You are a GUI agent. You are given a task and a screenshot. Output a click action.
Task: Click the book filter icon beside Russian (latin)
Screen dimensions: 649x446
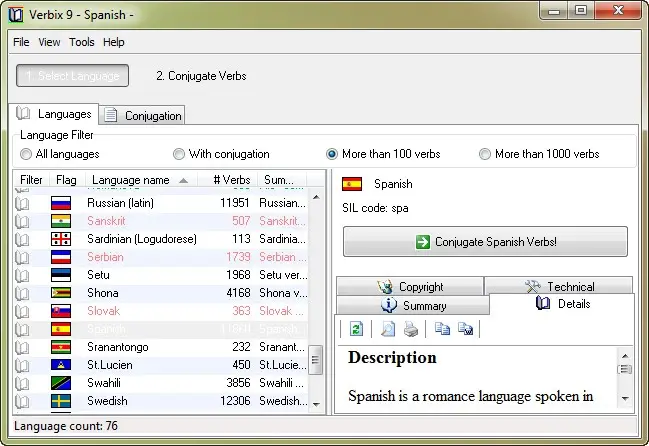(22, 203)
